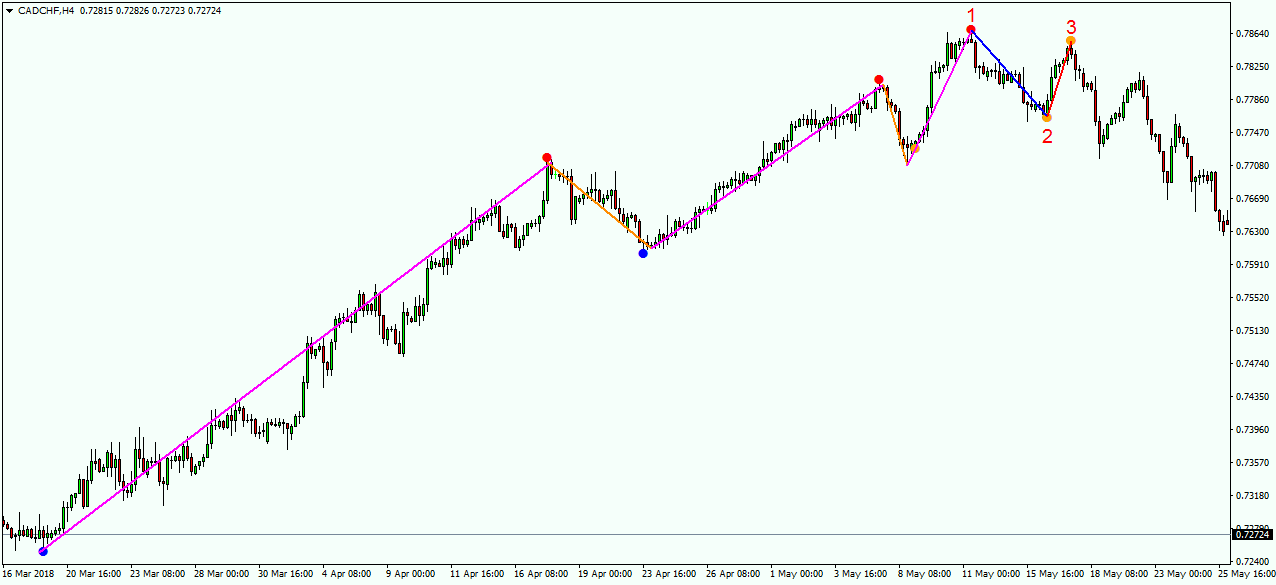
Task: Click the blue dot near the 23 Apr low
Action: [x=643, y=253]
